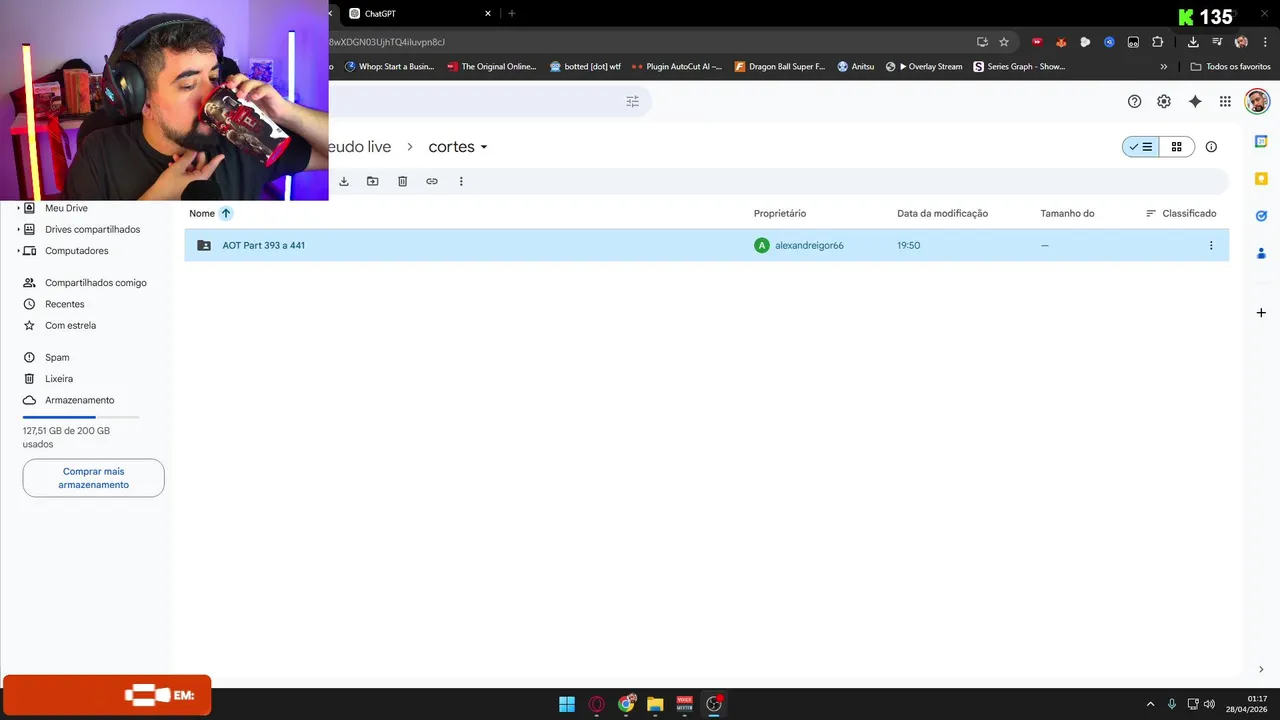This screenshot has width=1280, height=720.
Task: Open Anitsu bookmark
Action: (x=856, y=67)
